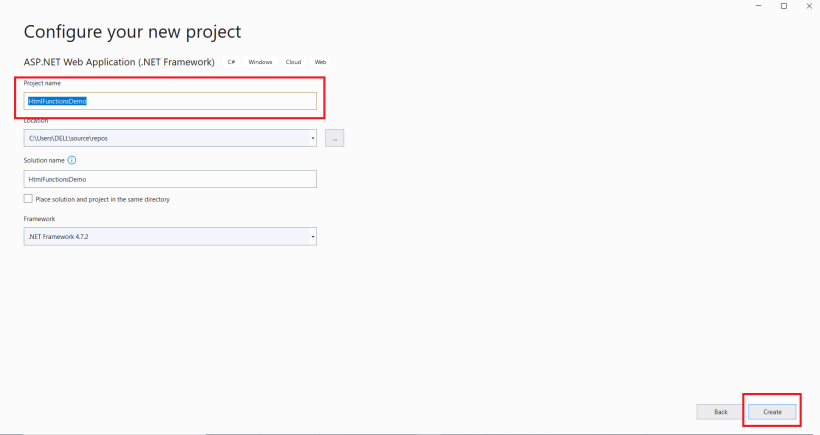Click the Solution name info icon

click(x=72, y=160)
